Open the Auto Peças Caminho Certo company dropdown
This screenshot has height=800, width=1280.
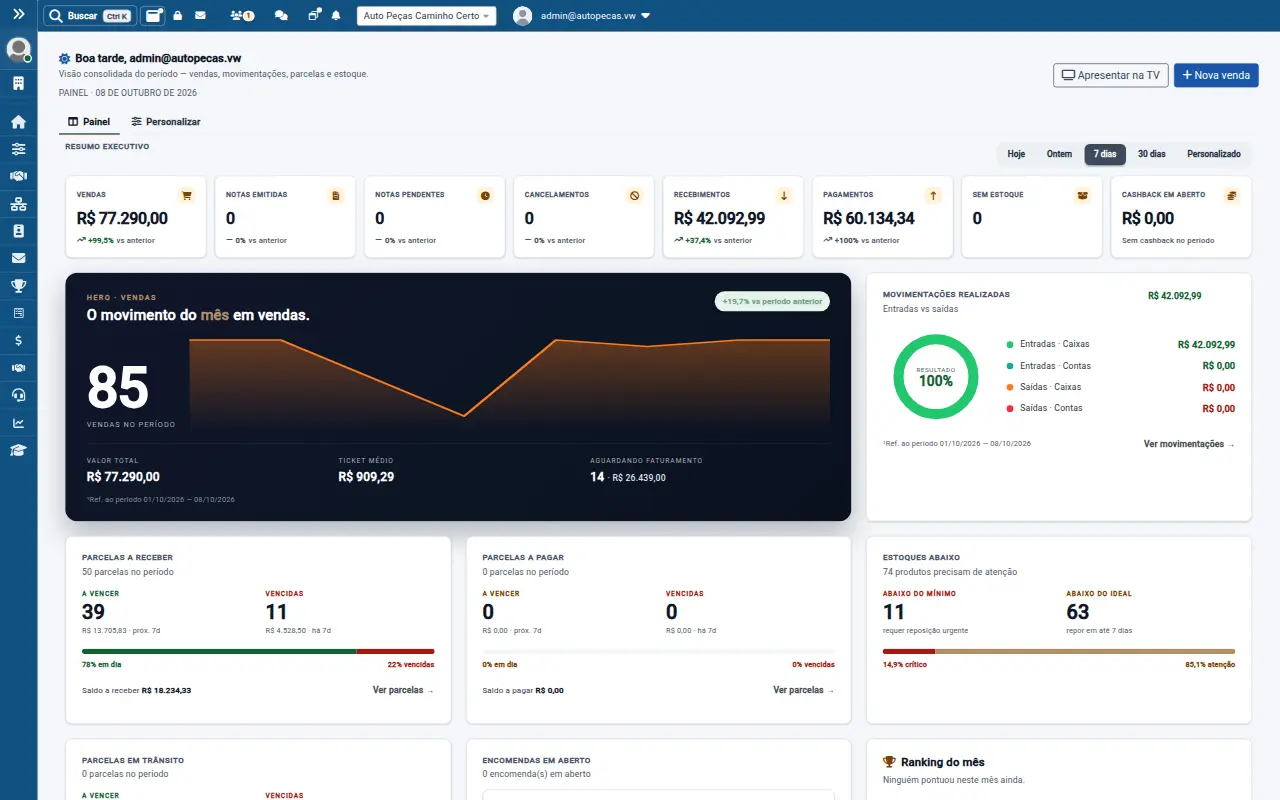[427, 16]
